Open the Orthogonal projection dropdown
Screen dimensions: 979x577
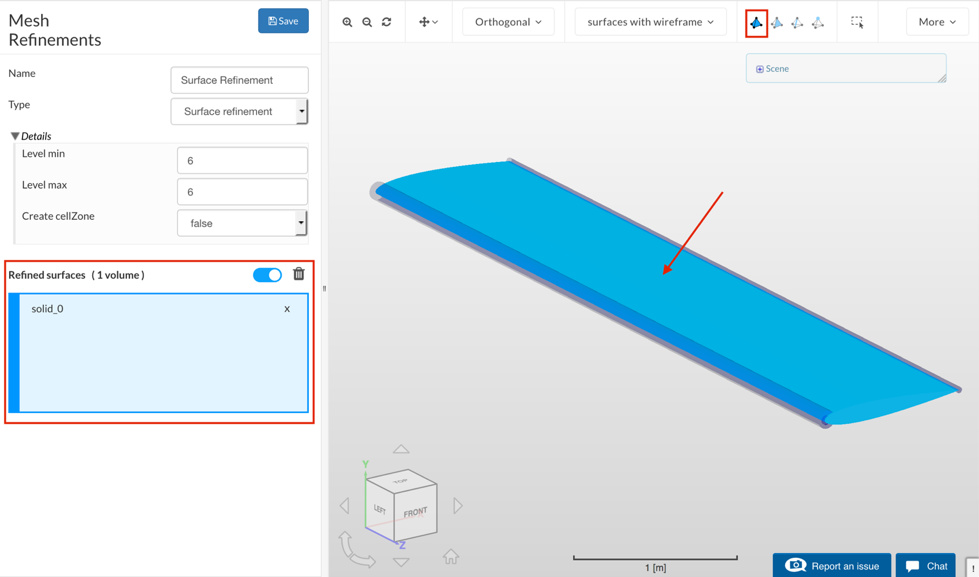509,22
